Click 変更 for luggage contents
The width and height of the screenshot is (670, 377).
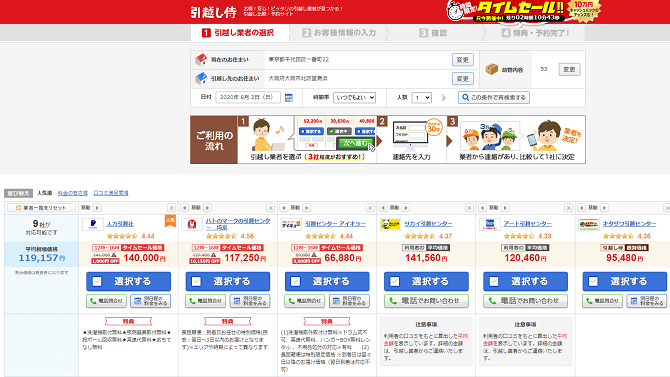[x=569, y=69]
